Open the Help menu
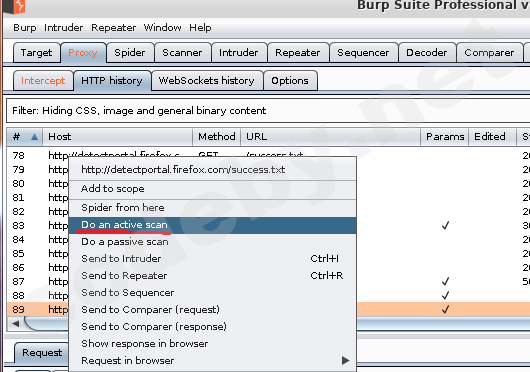 click(200, 28)
